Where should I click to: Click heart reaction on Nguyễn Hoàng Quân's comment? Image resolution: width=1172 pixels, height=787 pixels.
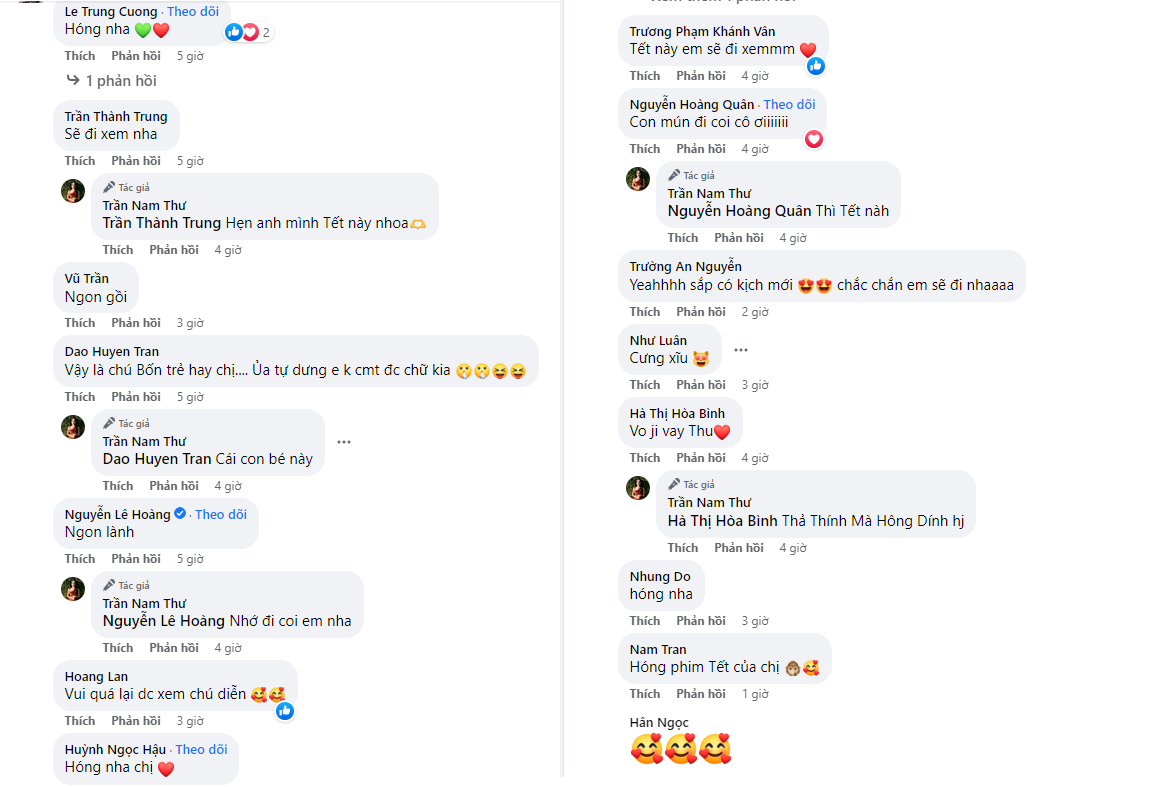click(x=814, y=139)
